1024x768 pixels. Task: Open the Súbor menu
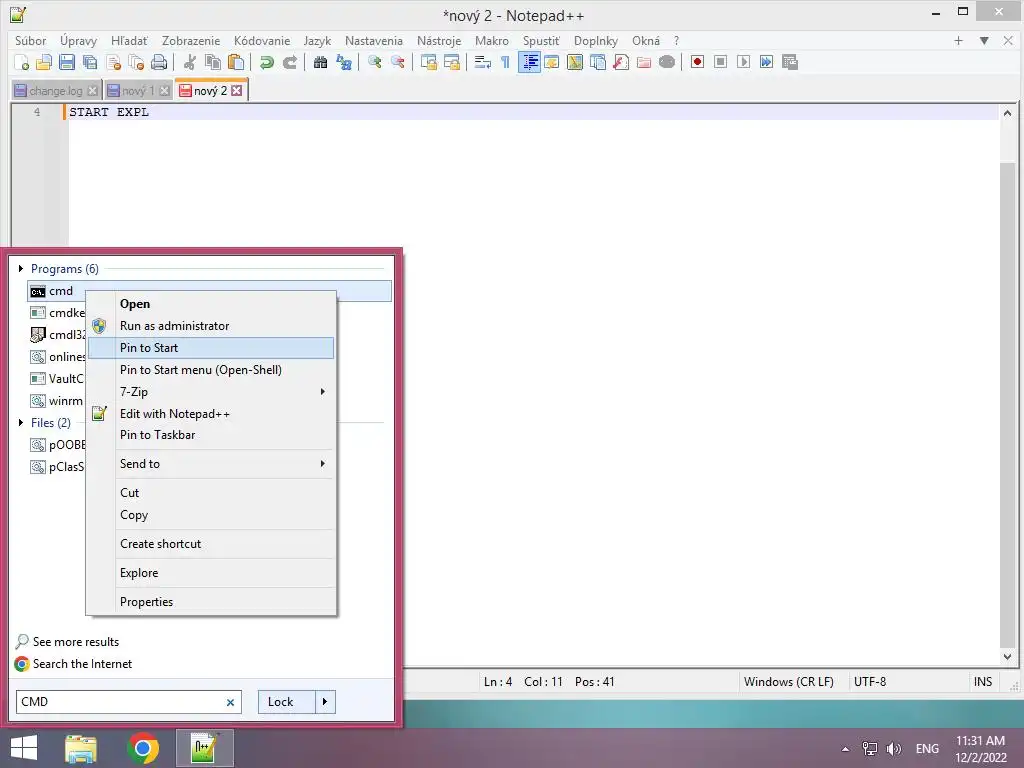tap(31, 40)
